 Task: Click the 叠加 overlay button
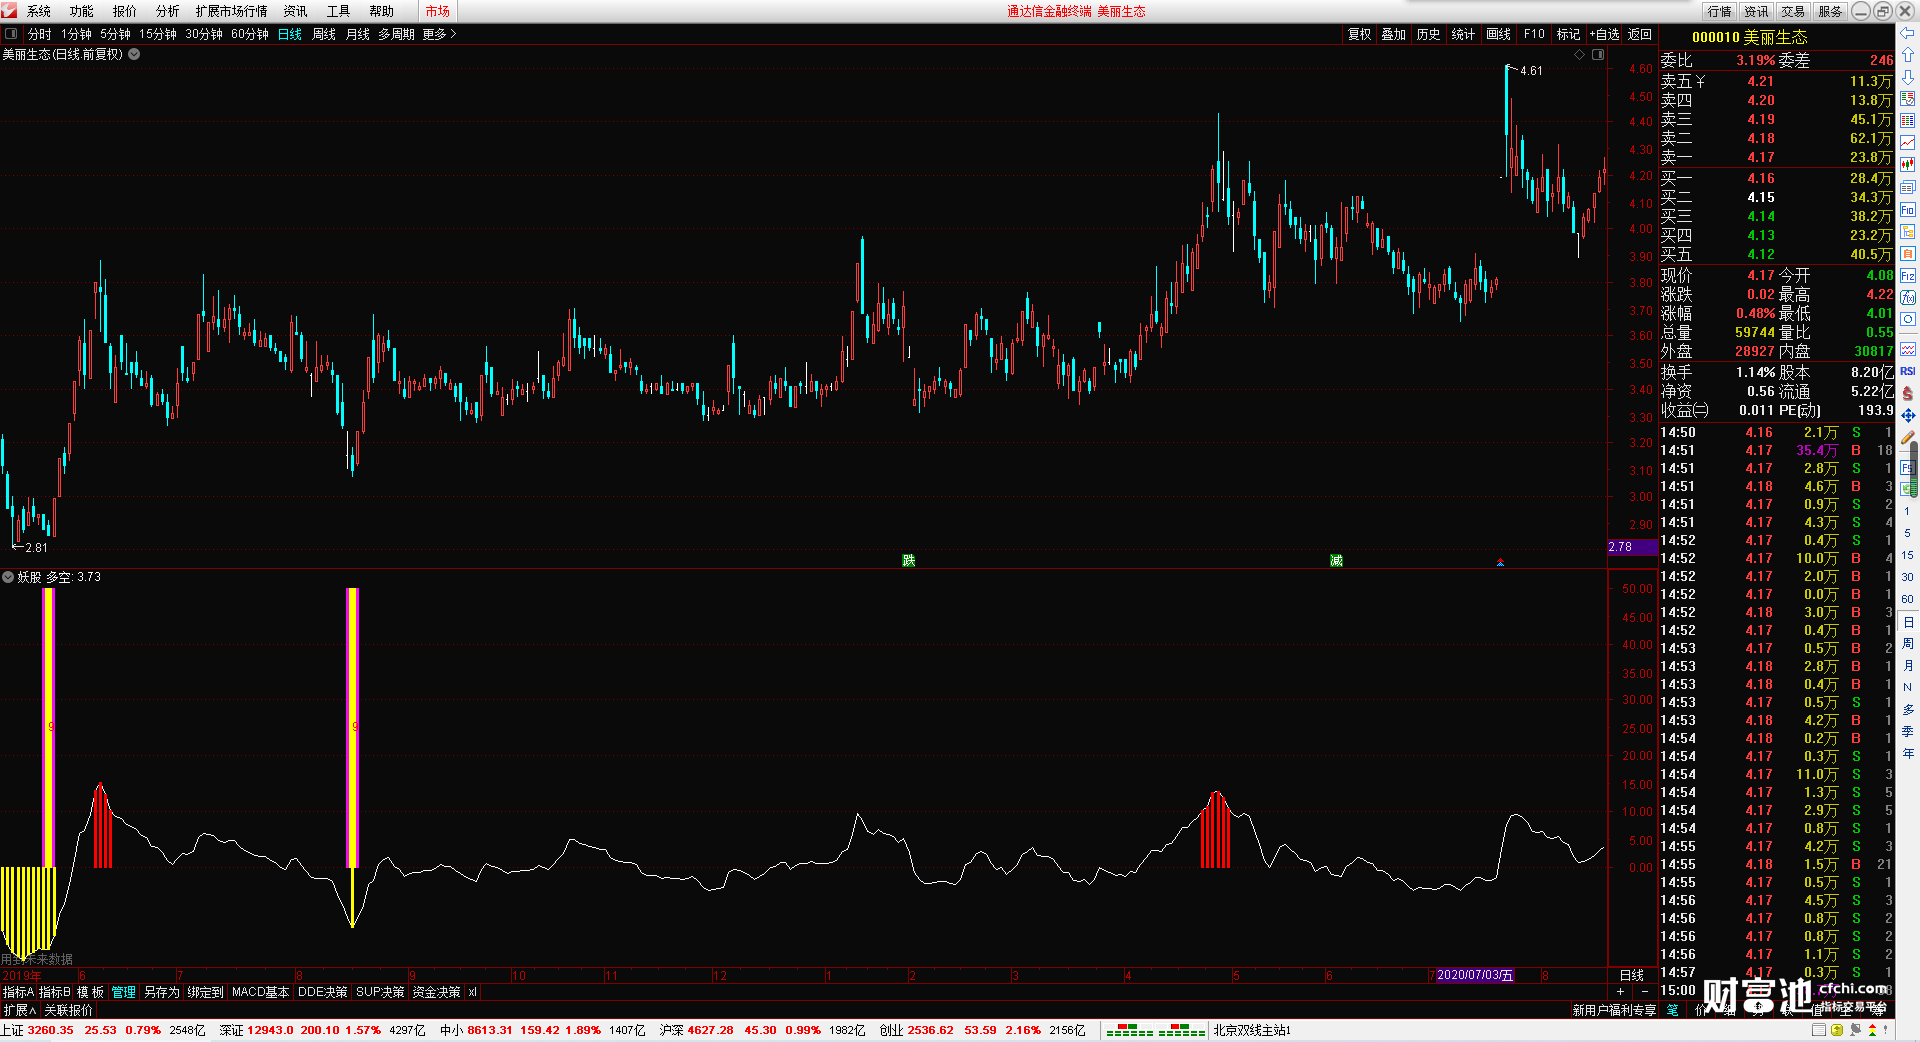point(1394,34)
